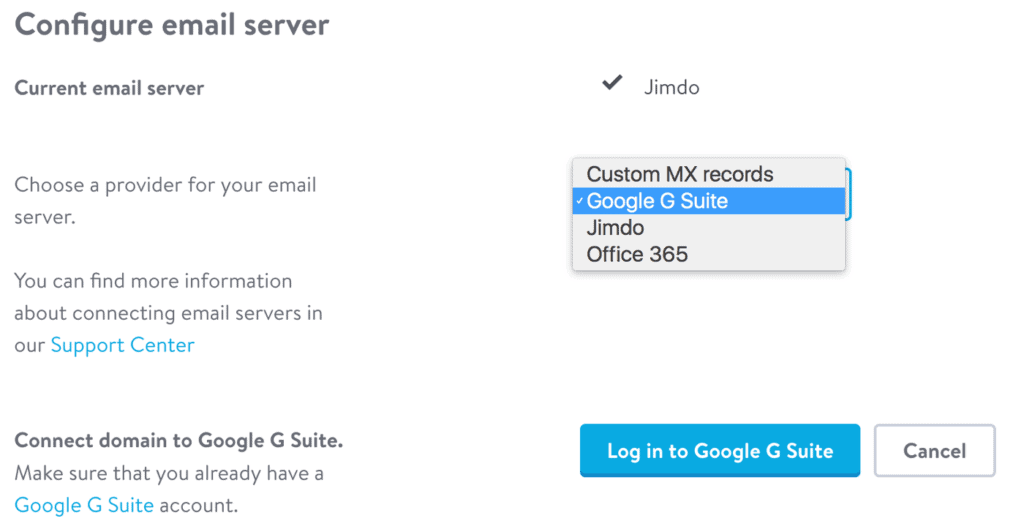This screenshot has height=532, width=1024.
Task: Click the Current email server label
Action: pyautogui.click(x=109, y=88)
